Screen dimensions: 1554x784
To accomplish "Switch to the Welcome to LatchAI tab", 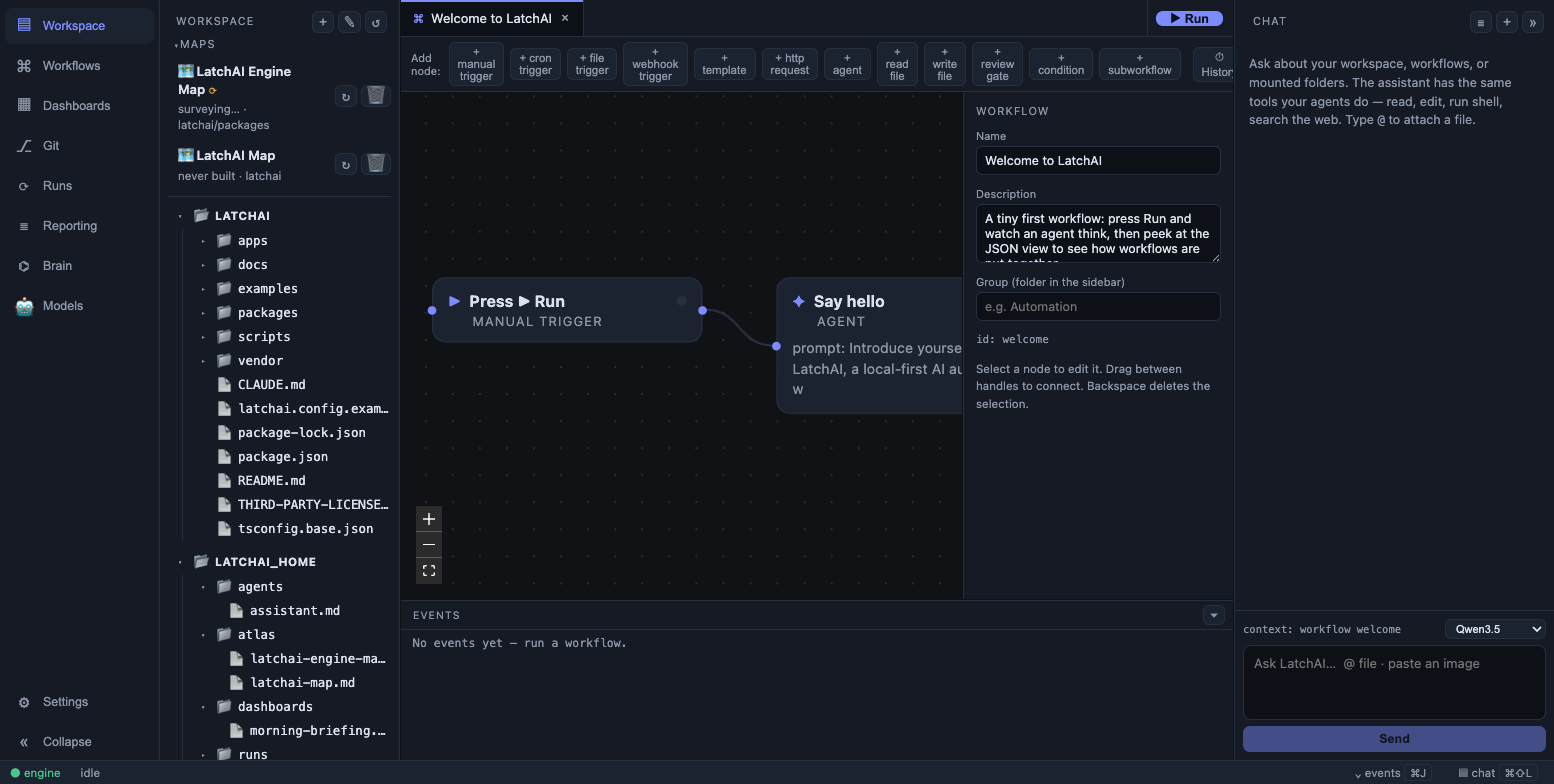I will click(x=491, y=18).
